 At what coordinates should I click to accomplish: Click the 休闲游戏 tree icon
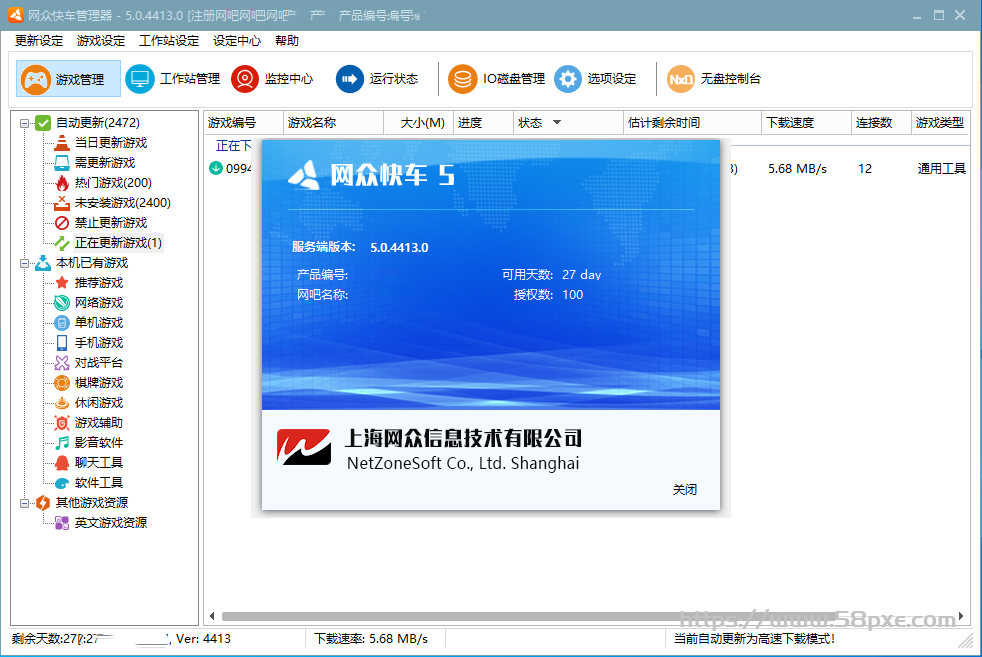pyautogui.click(x=61, y=403)
